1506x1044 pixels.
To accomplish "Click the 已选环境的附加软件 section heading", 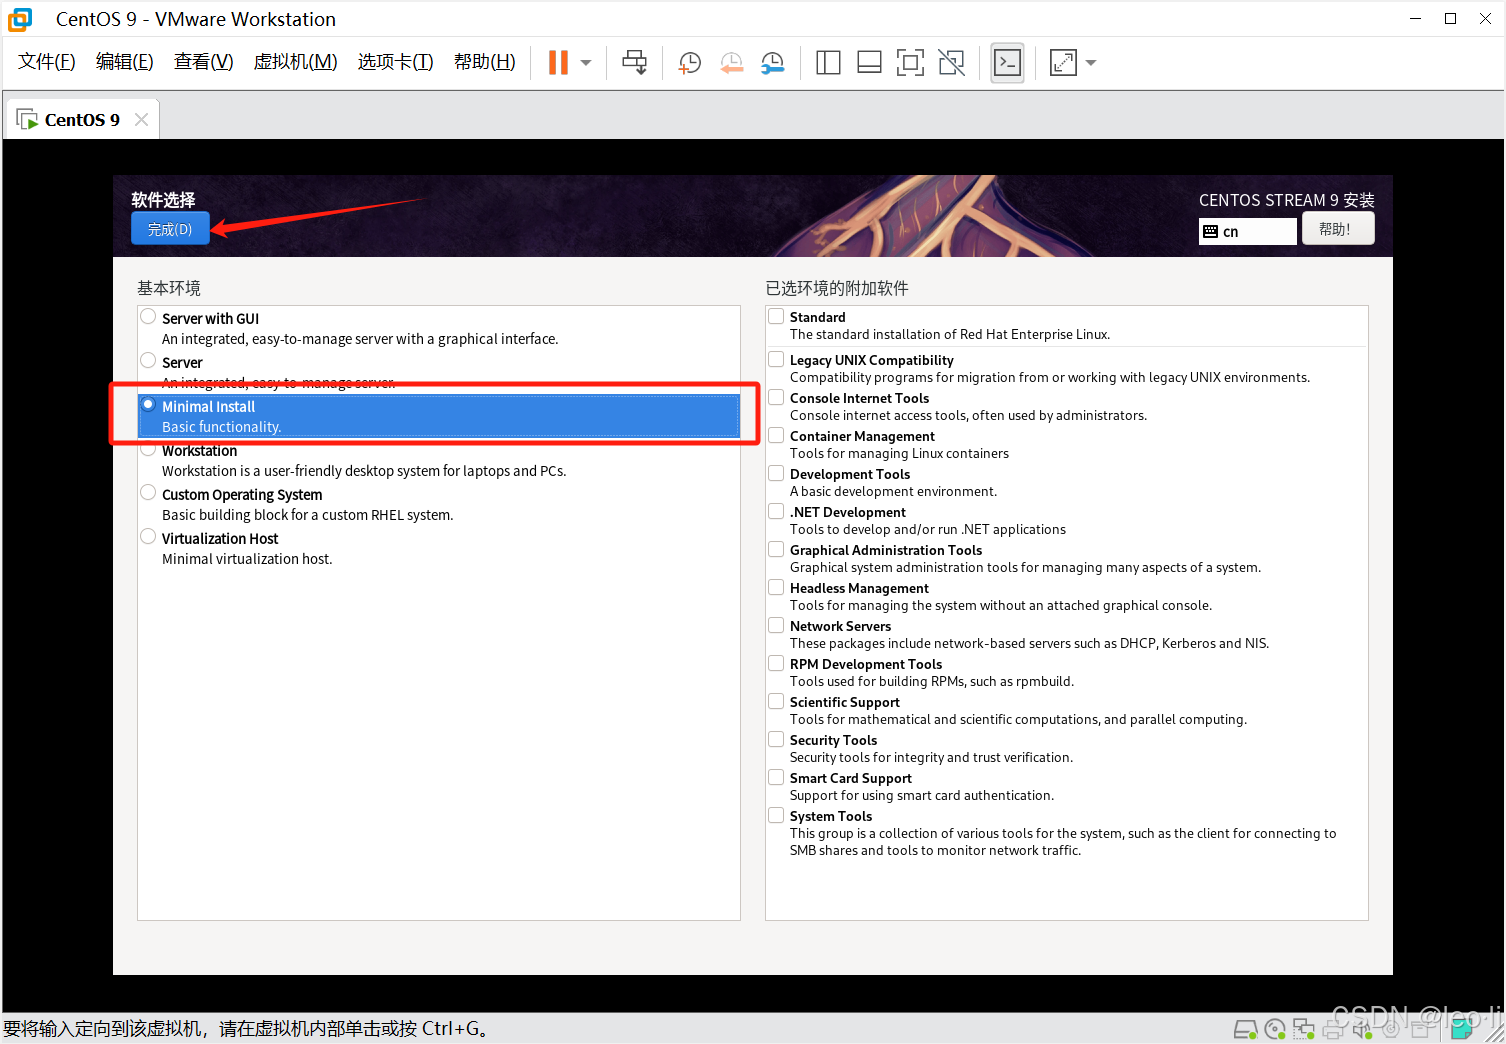I will tap(837, 288).
